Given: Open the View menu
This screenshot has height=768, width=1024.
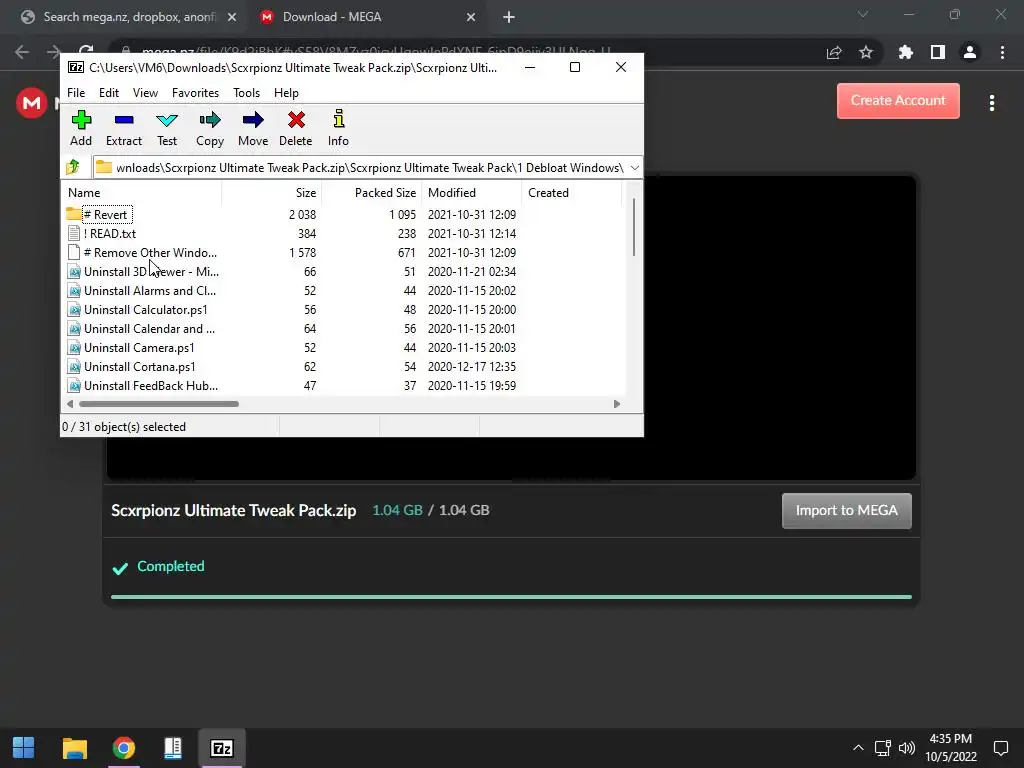Looking at the screenshot, I should (x=145, y=93).
